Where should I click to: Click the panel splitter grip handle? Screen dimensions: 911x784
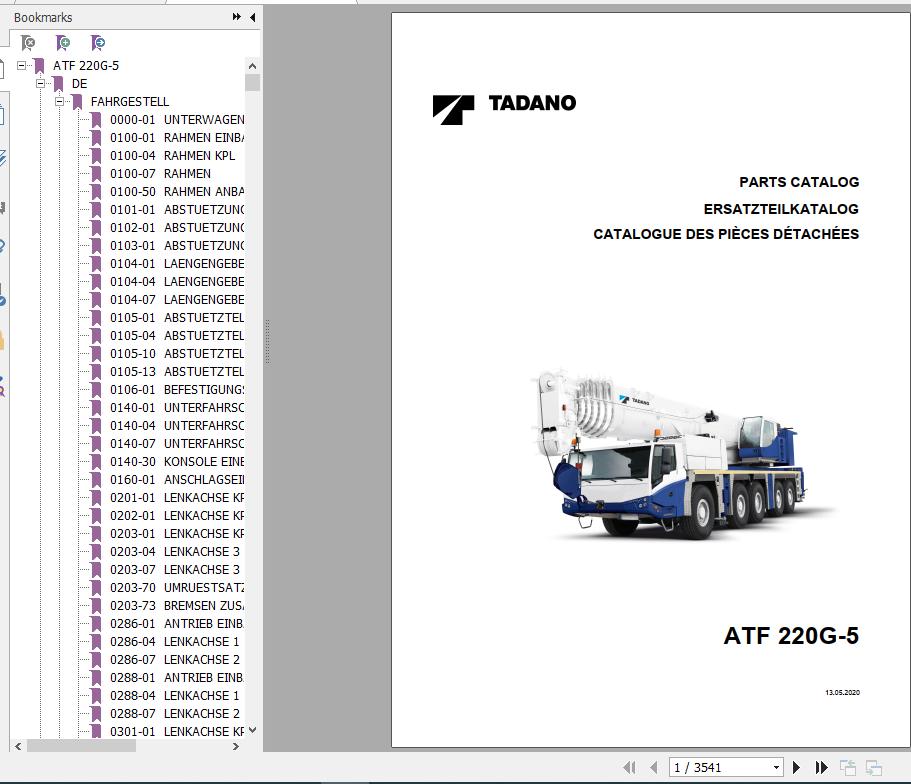pos(267,342)
